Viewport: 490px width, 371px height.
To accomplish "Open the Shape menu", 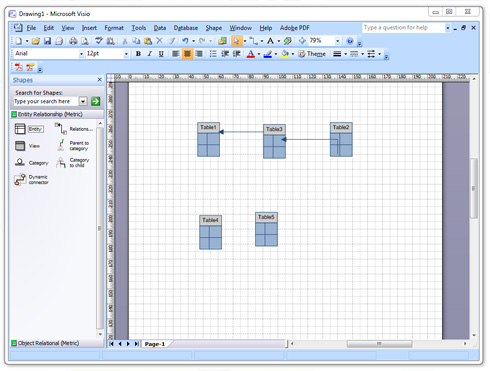I will pos(214,28).
